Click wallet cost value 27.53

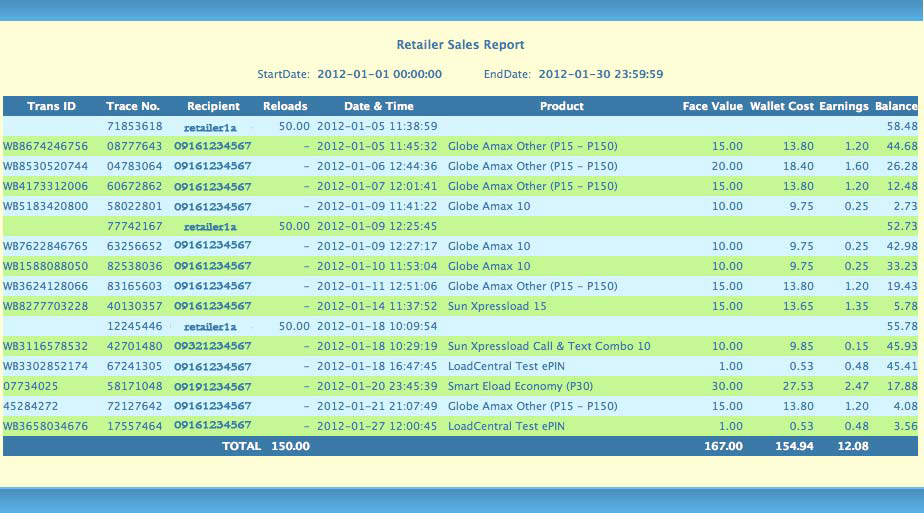coord(798,386)
